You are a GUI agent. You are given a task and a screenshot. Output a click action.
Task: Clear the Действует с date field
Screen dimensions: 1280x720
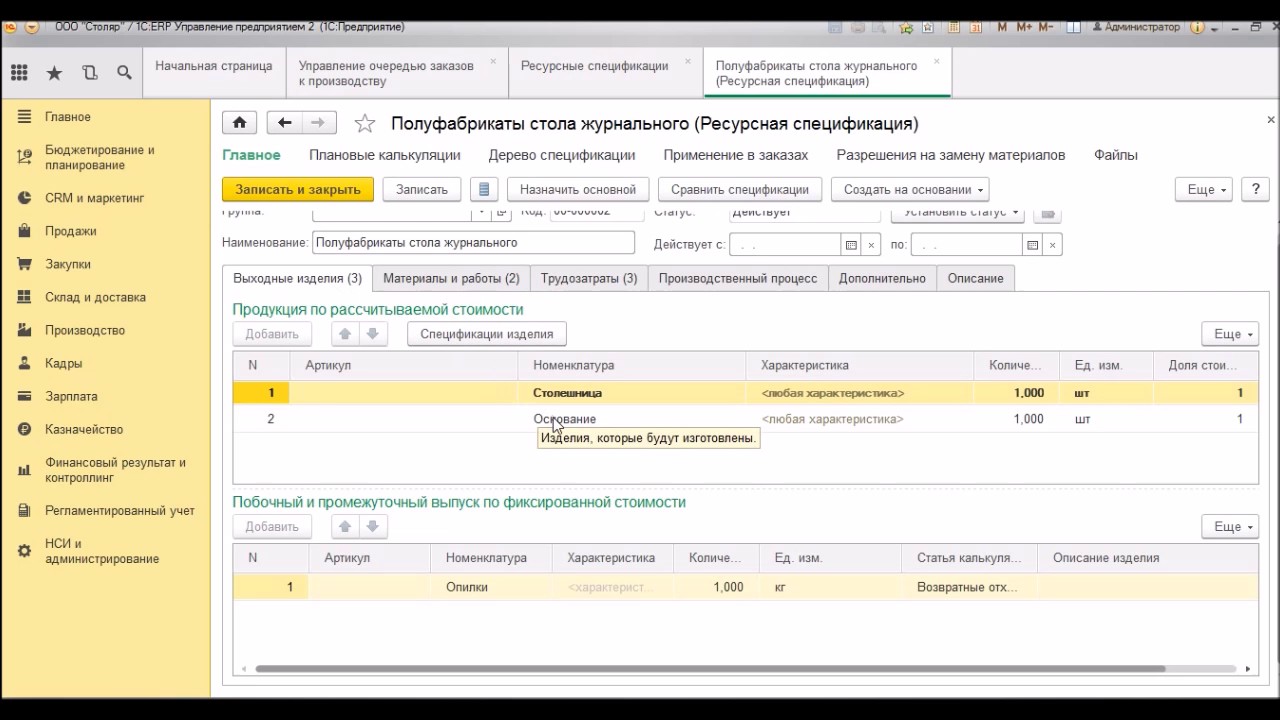click(871, 244)
